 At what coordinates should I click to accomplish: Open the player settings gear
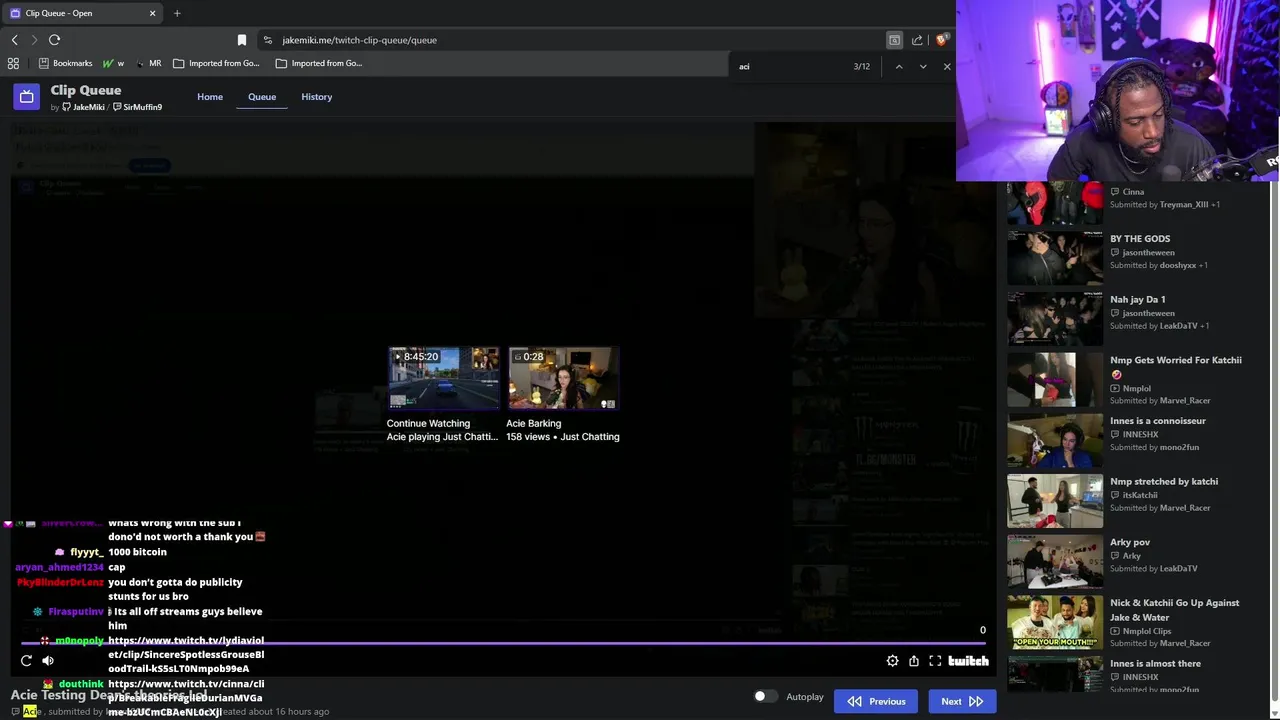pyautogui.click(x=892, y=660)
